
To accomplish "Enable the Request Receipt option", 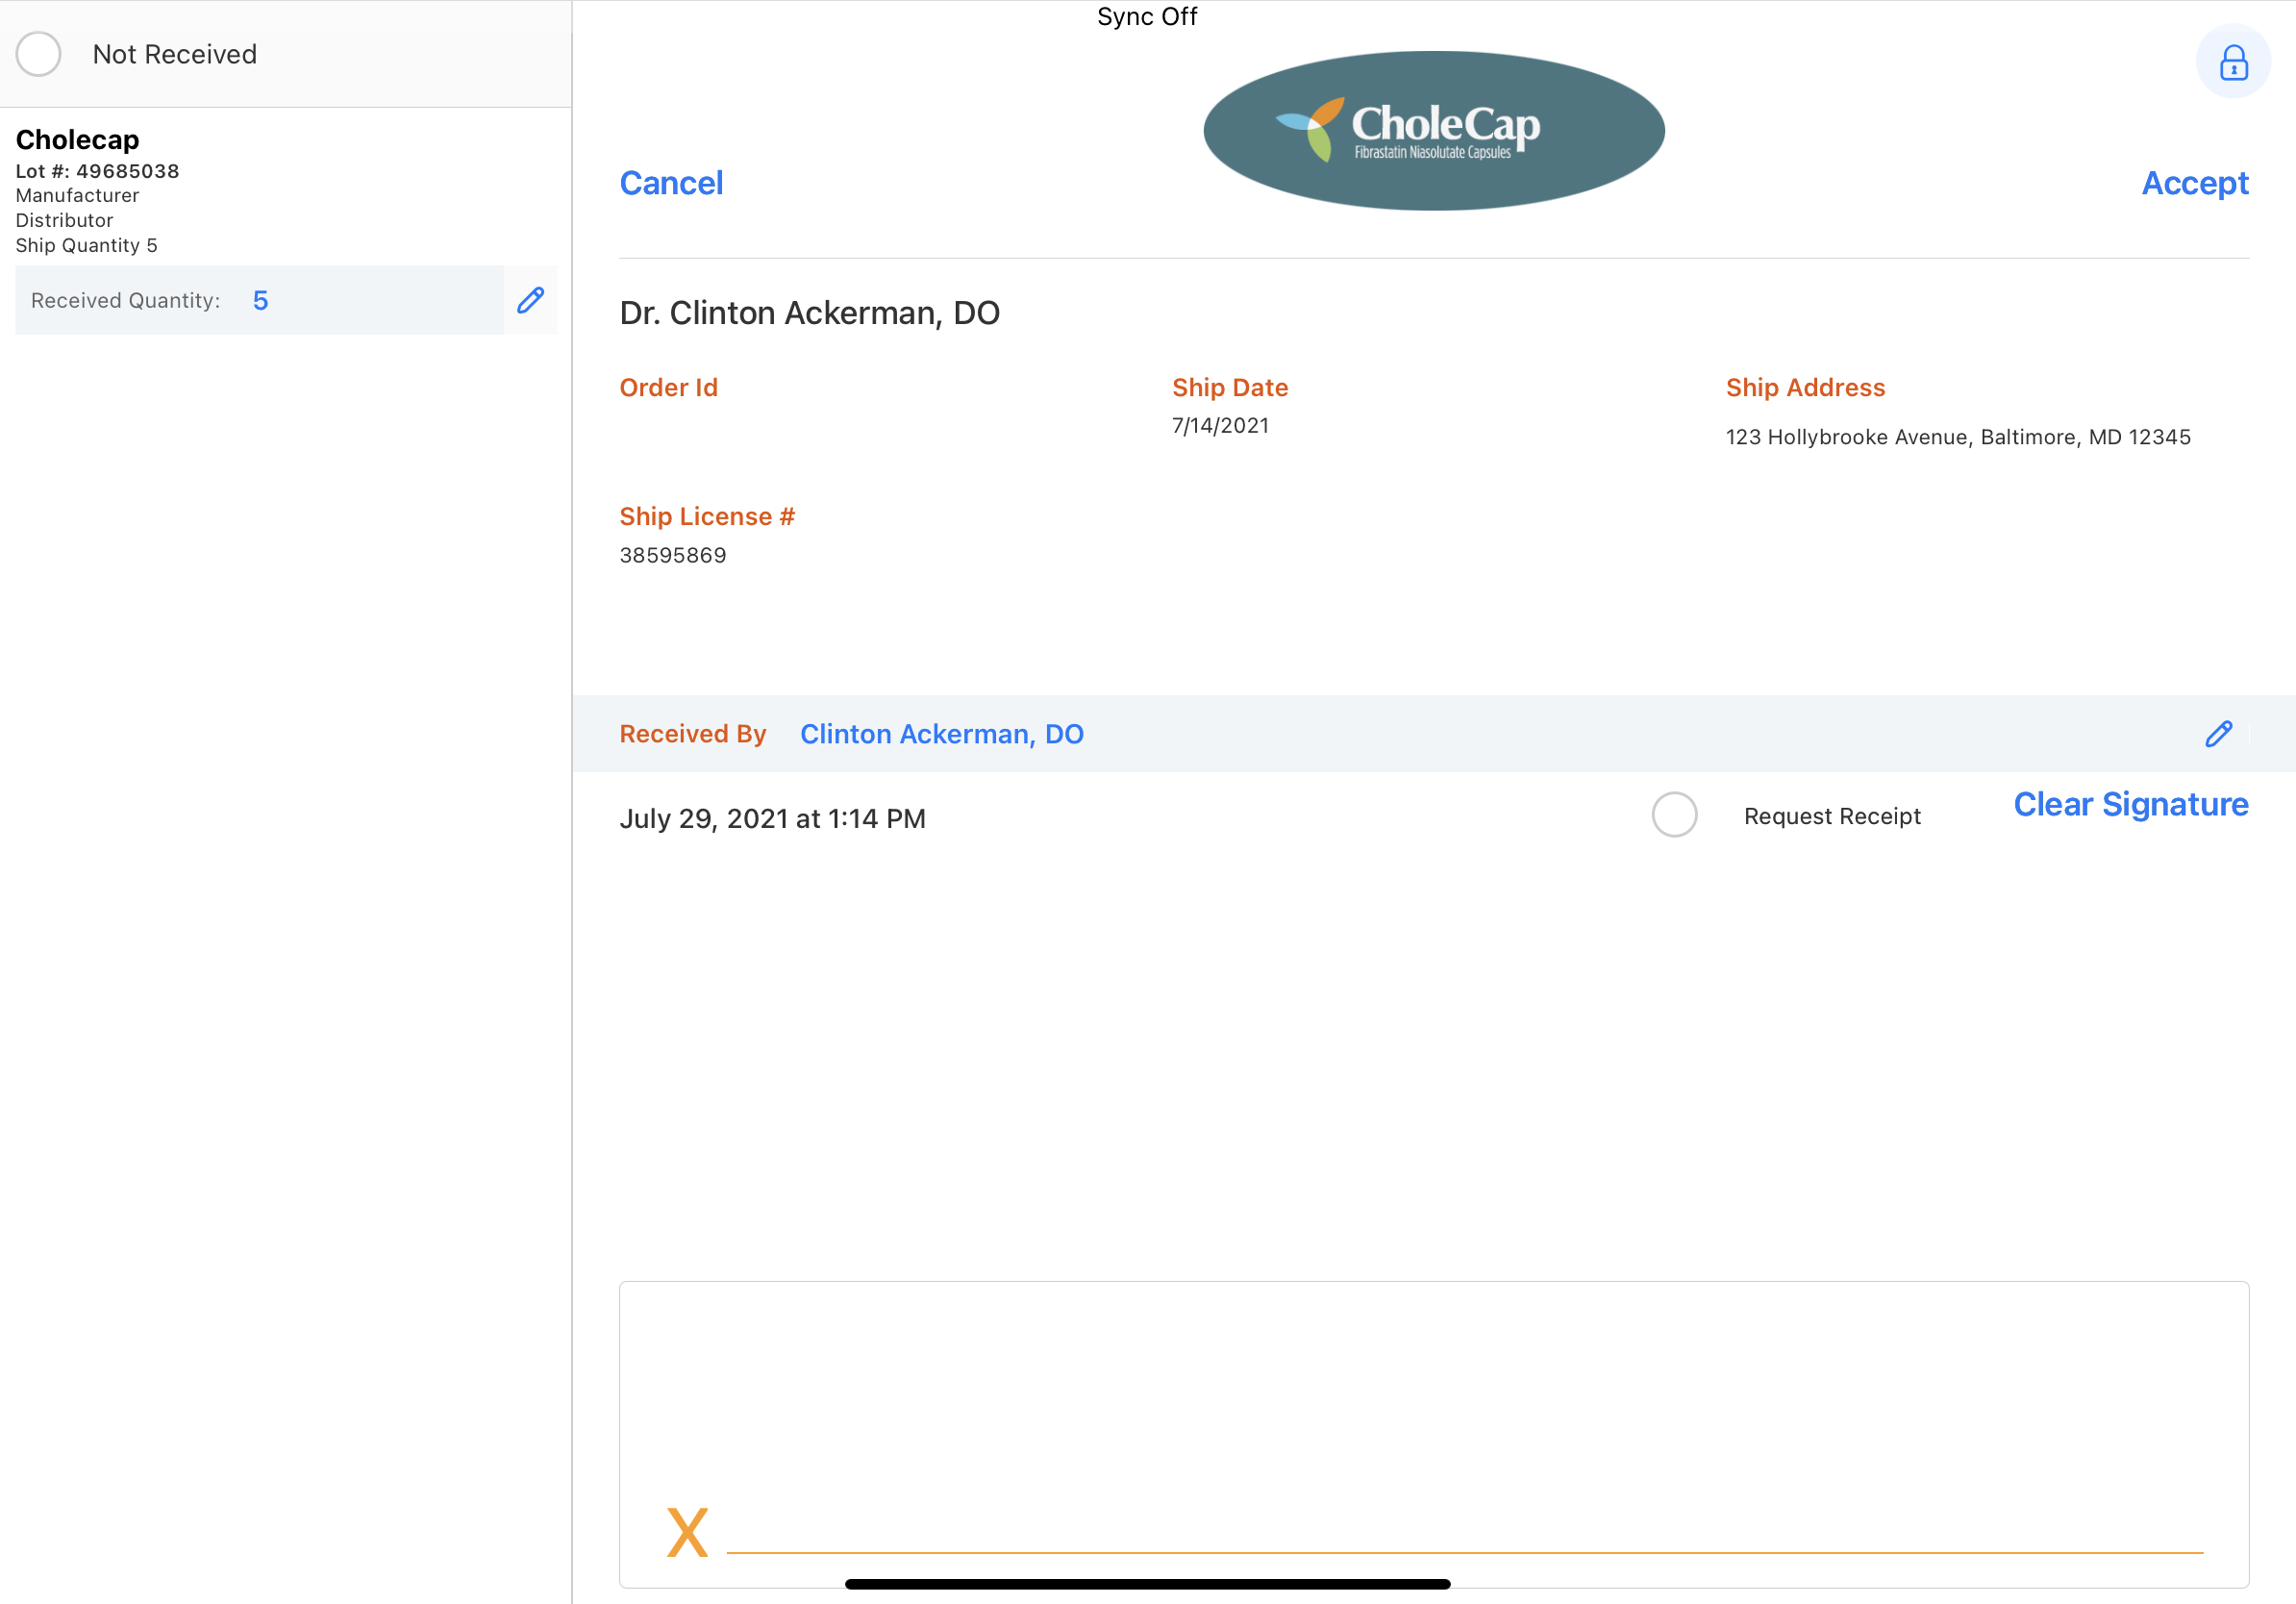I will [1674, 815].
